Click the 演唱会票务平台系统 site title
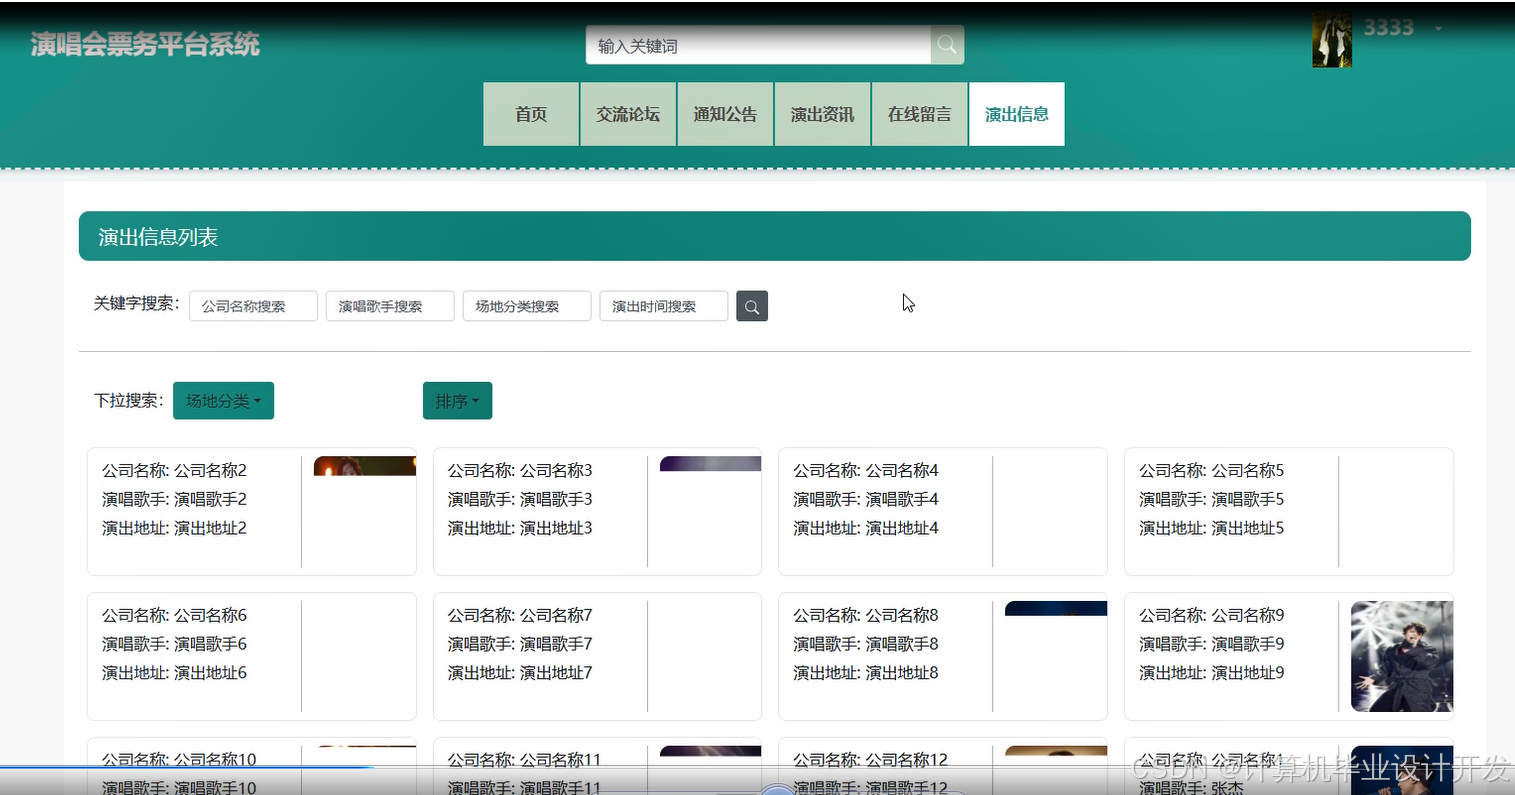 (145, 44)
